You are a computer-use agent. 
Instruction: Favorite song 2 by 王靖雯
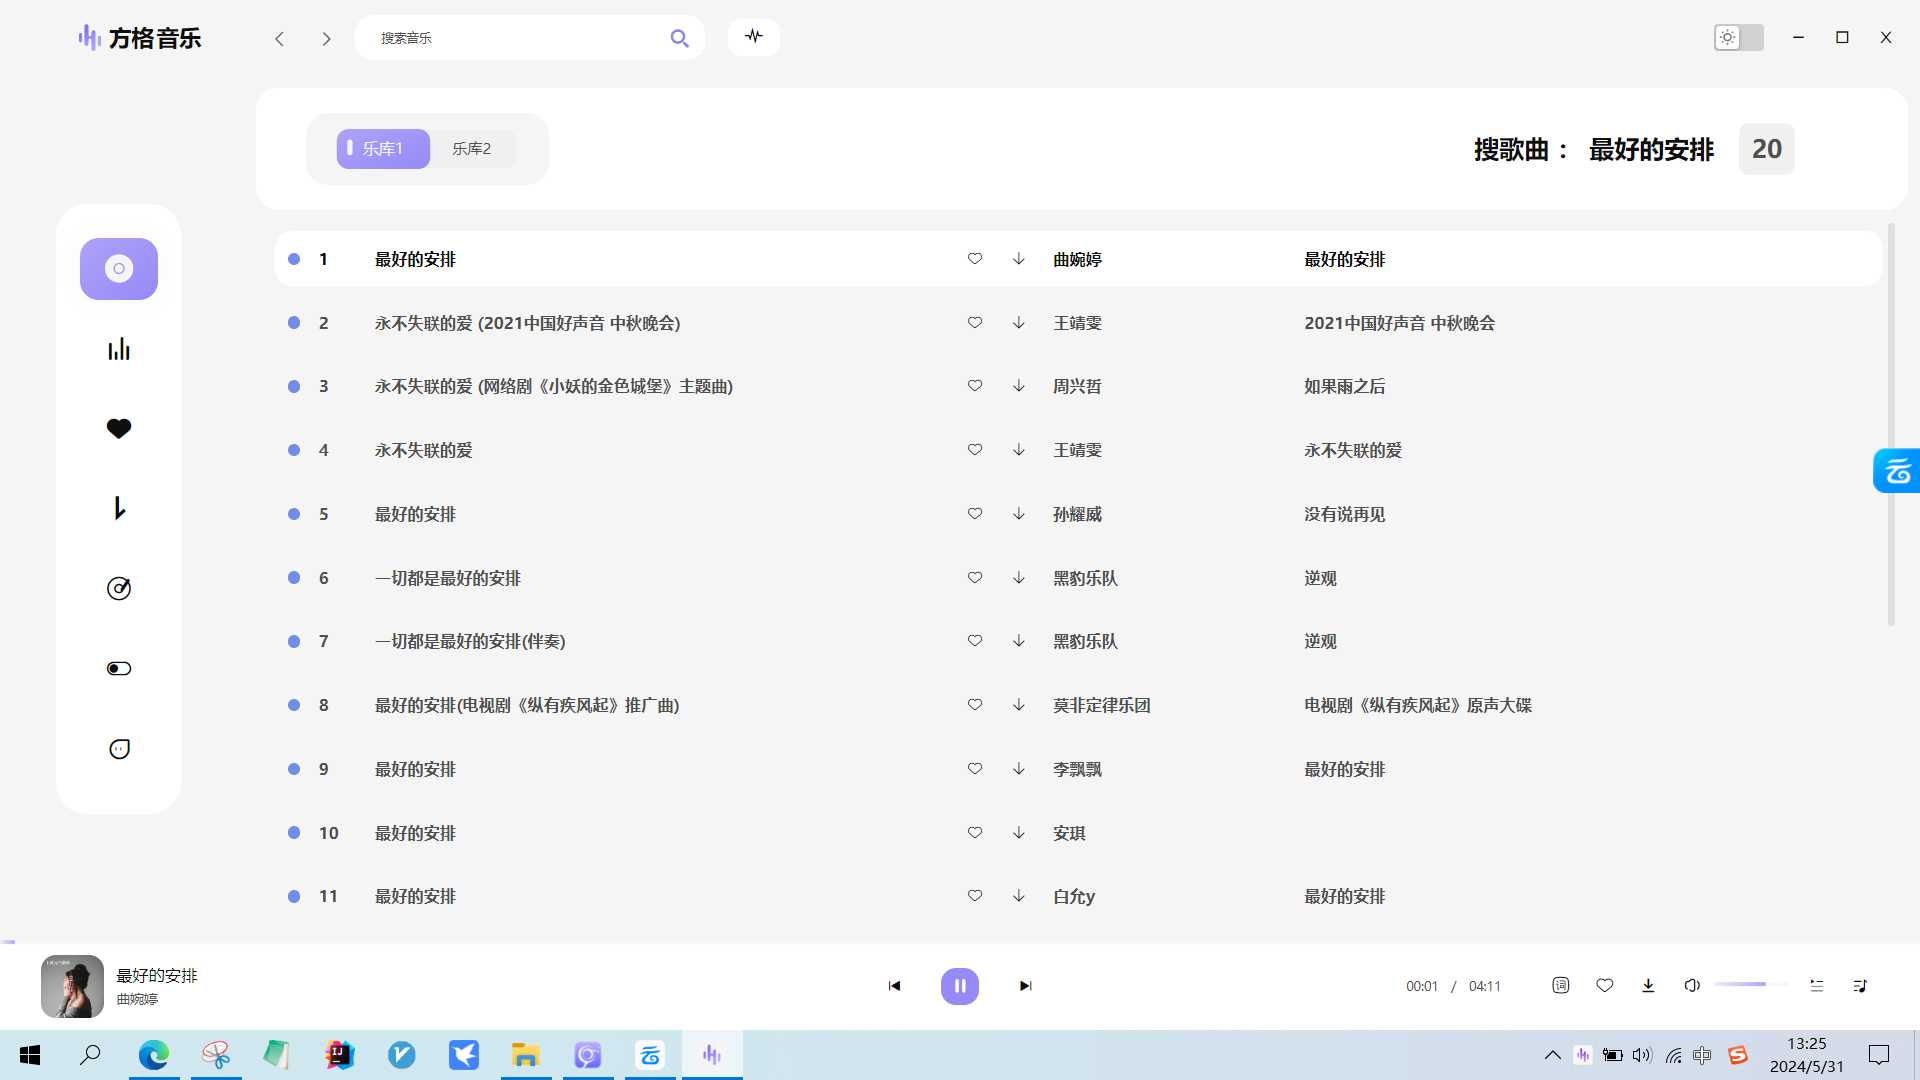974,322
